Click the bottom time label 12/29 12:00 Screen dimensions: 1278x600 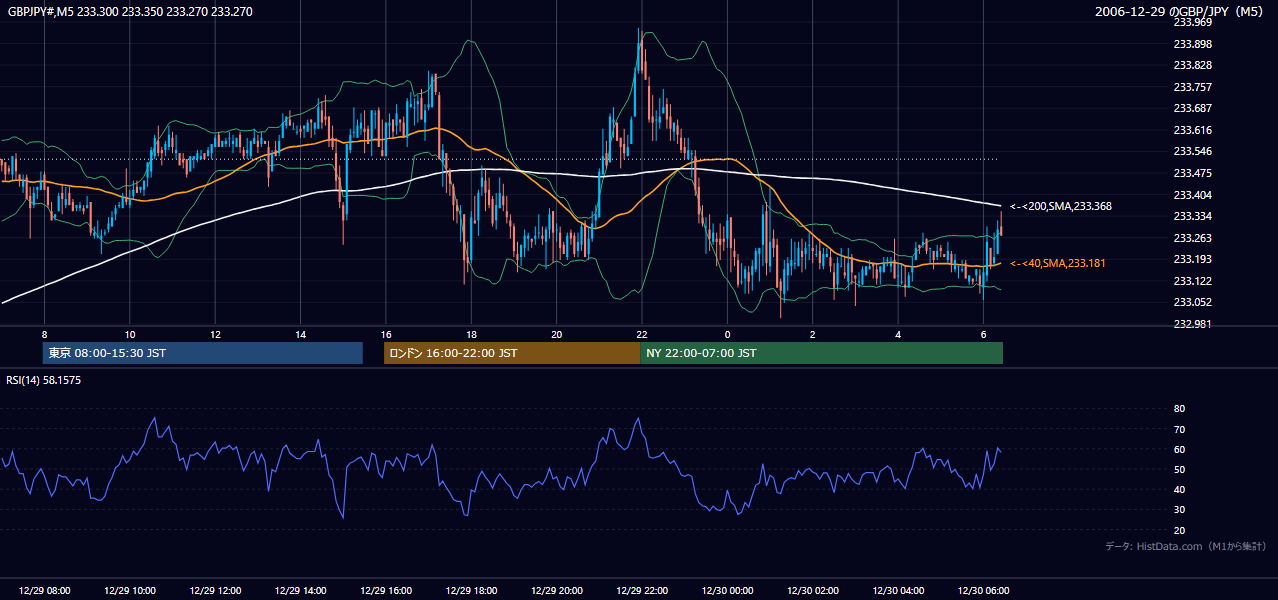coord(215,591)
